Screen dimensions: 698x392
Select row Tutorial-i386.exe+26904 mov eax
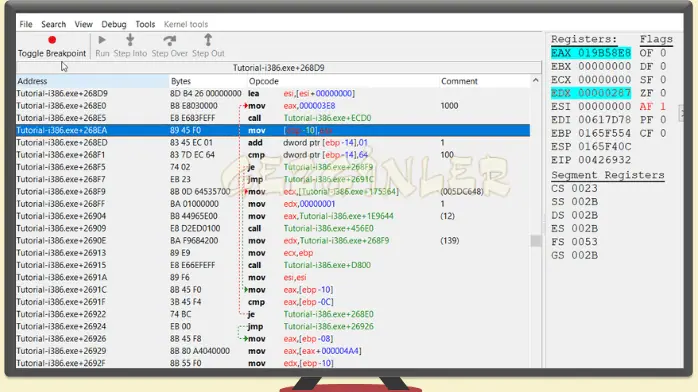[x=273, y=216]
